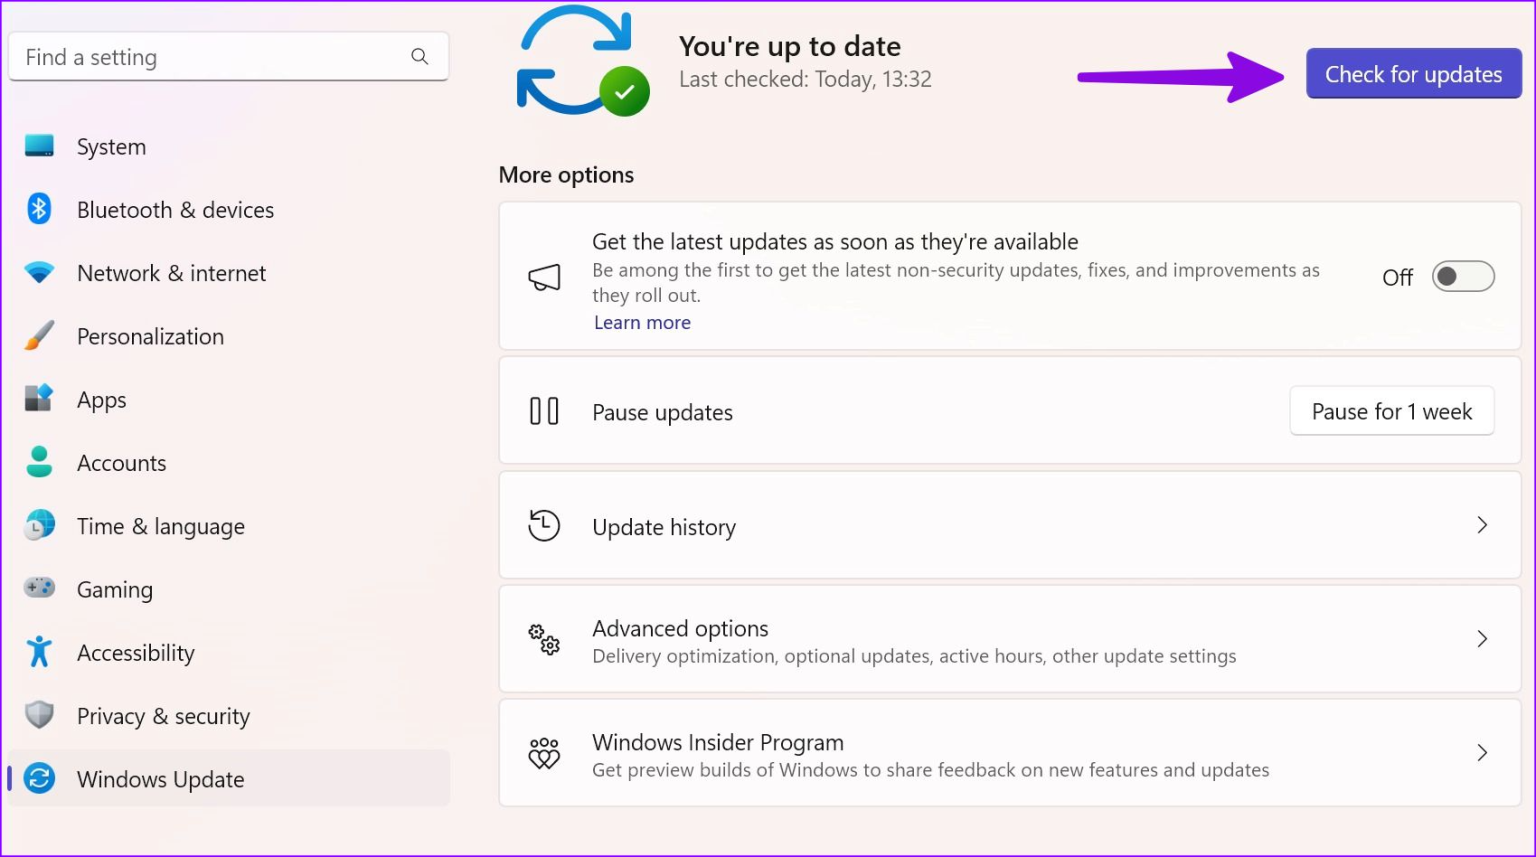Expand Update history with its chevron
The width and height of the screenshot is (1536, 857).
(1482, 526)
